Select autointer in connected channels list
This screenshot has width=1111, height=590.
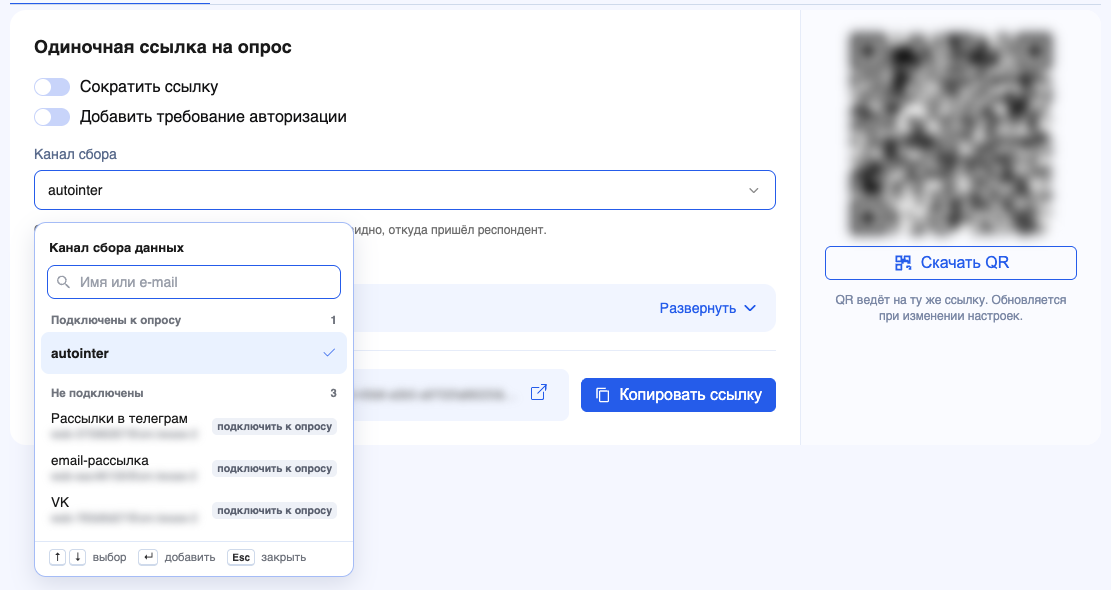(x=193, y=353)
